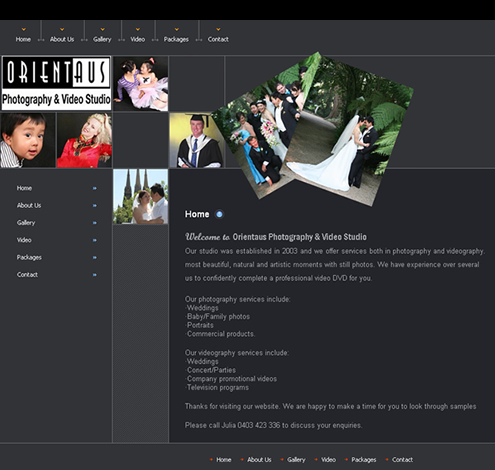Click the footer Contact link
Screen dimensions: 495x470
pos(402,460)
